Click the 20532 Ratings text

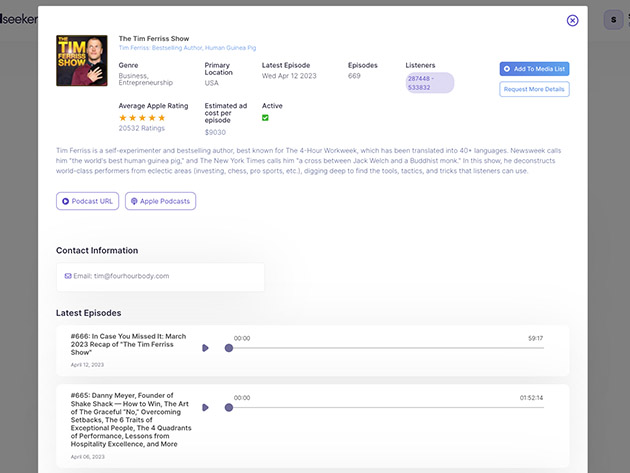tap(141, 128)
